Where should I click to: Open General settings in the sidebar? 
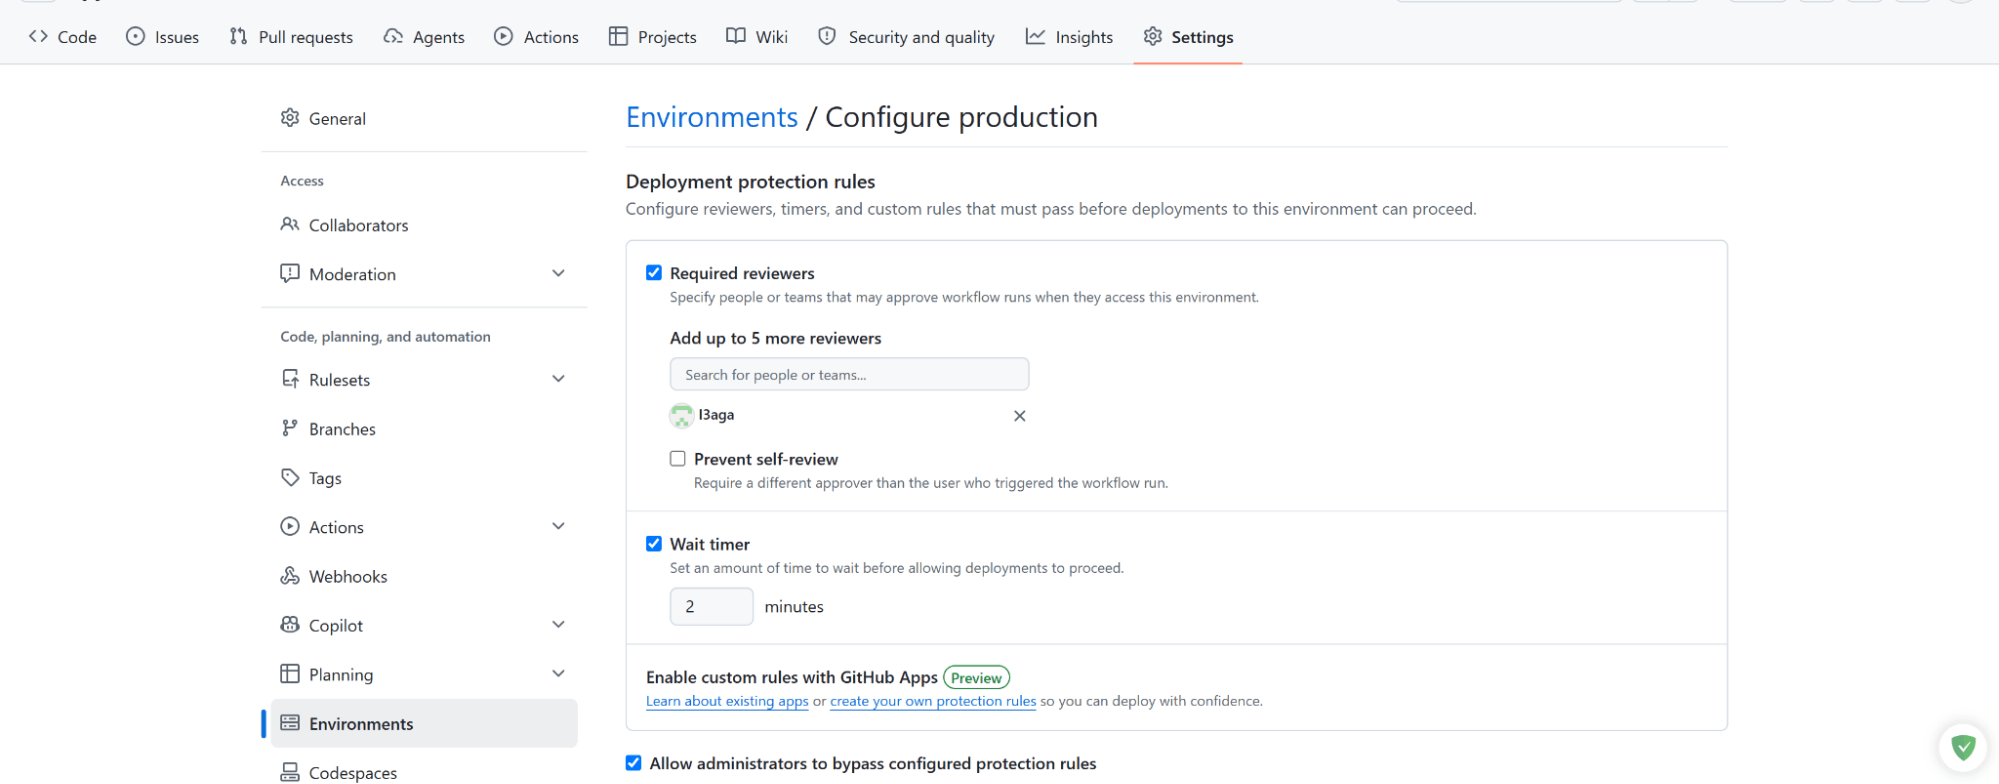click(x=424, y=118)
